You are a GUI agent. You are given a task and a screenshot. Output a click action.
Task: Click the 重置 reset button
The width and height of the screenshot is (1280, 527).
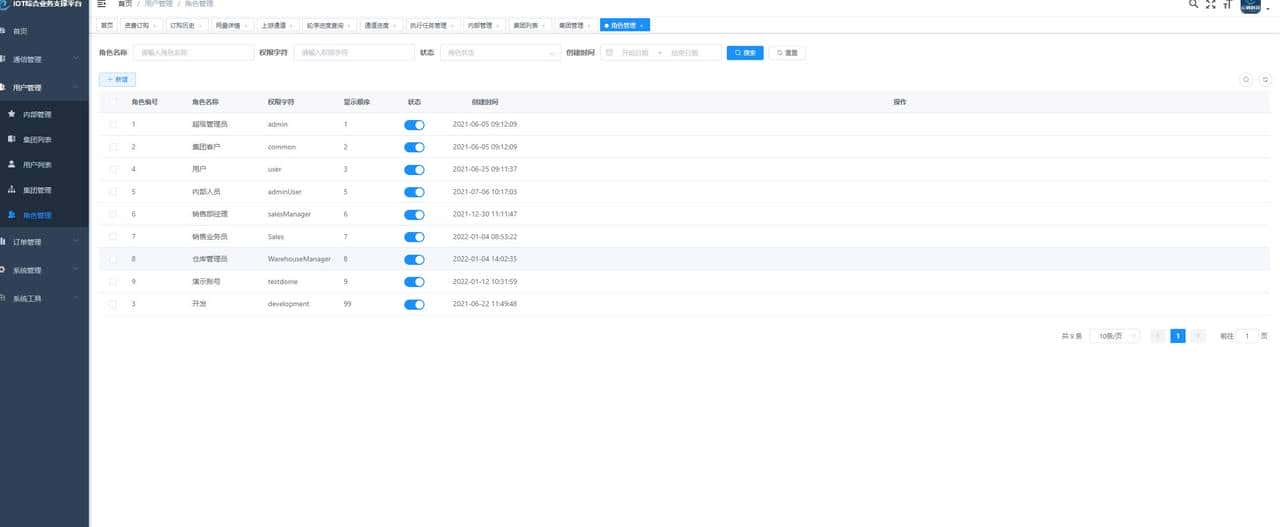(787, 52)
